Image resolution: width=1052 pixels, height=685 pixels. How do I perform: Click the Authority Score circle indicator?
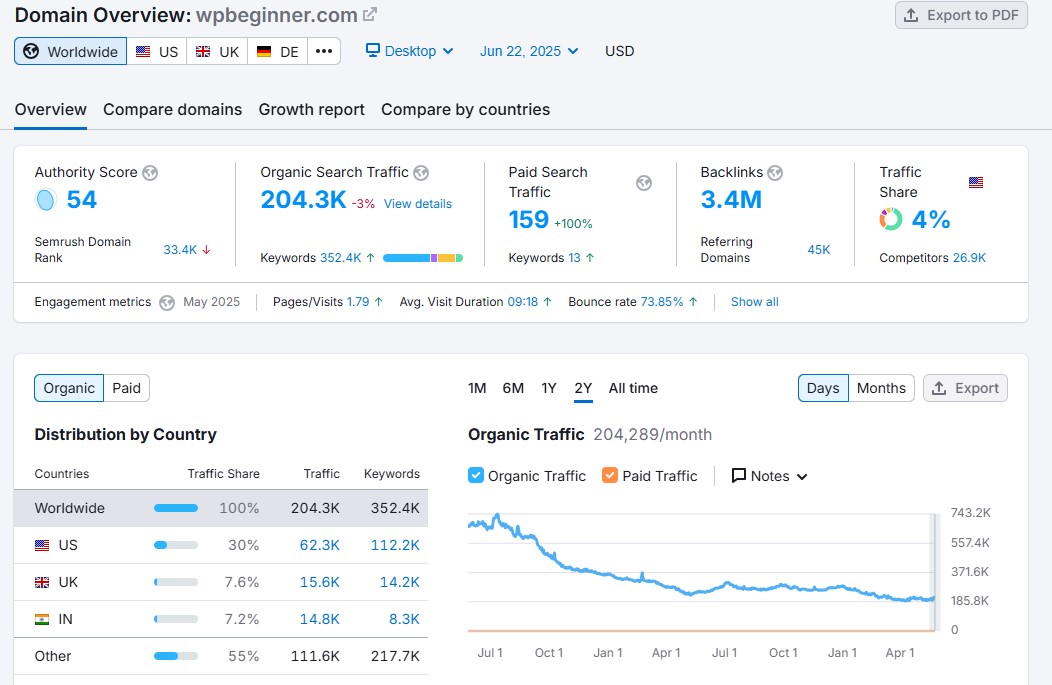coord(46,200)
